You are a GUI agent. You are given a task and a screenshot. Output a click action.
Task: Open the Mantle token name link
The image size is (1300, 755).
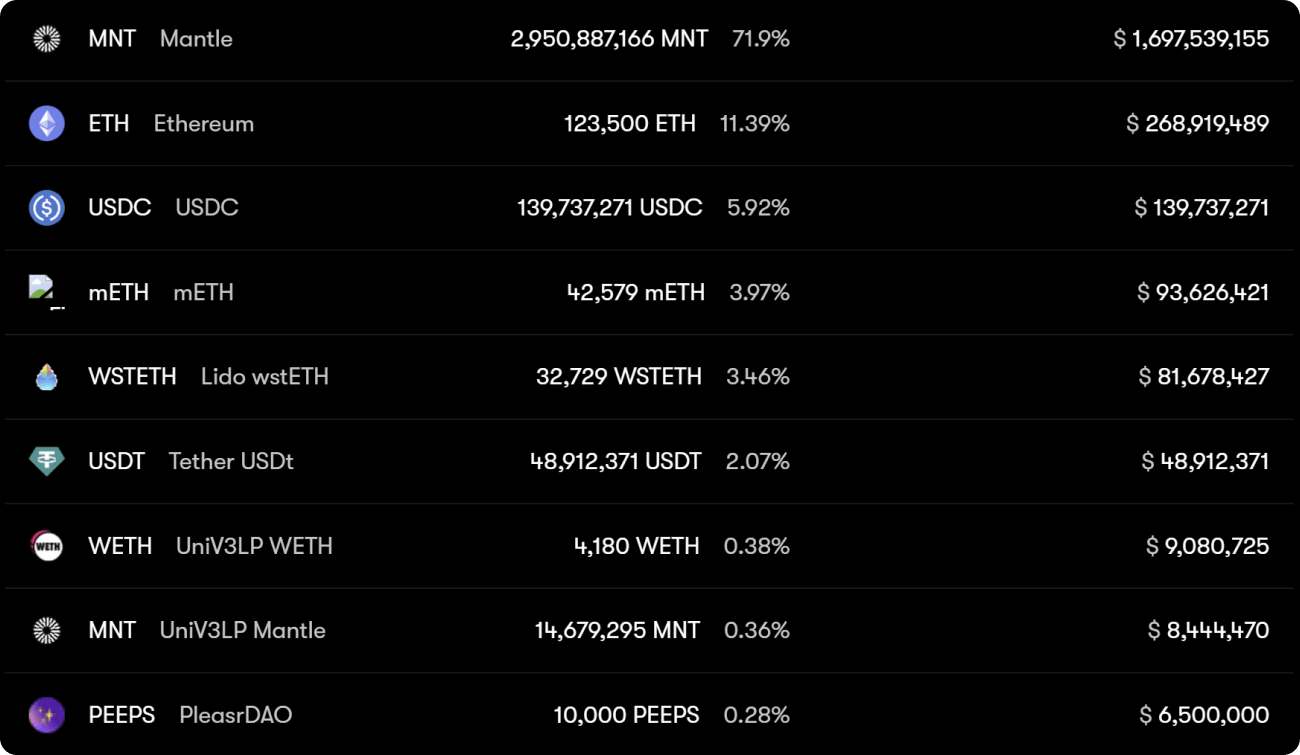pos(196,39)
